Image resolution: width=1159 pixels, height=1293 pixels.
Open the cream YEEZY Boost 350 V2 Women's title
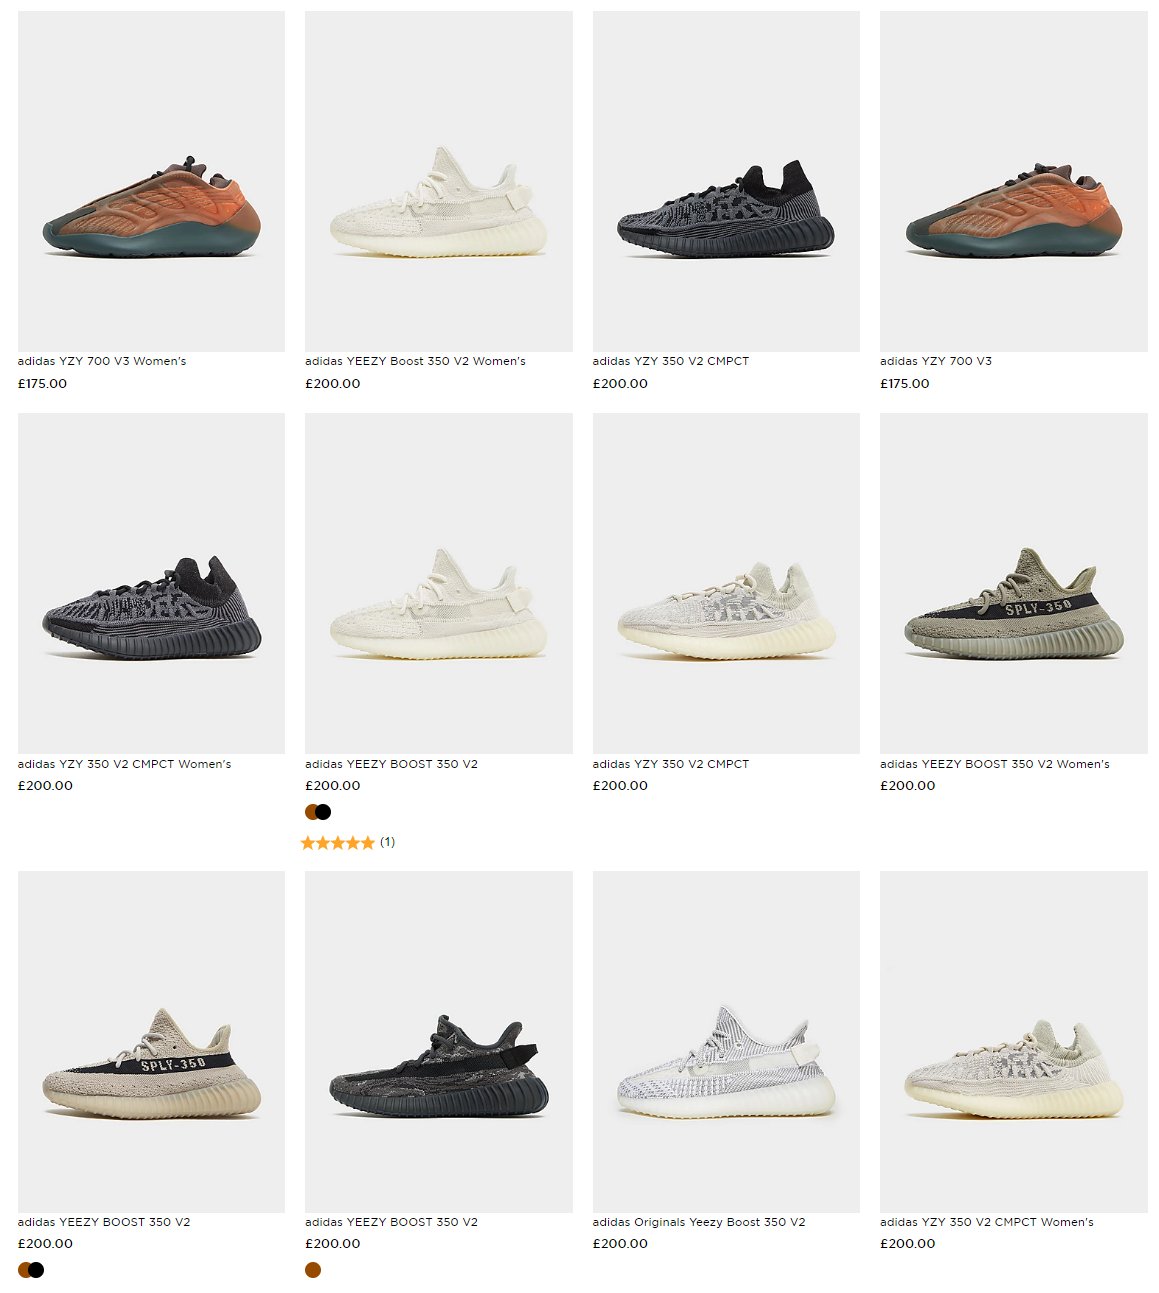pyautogui.click(x=415, y=361)
